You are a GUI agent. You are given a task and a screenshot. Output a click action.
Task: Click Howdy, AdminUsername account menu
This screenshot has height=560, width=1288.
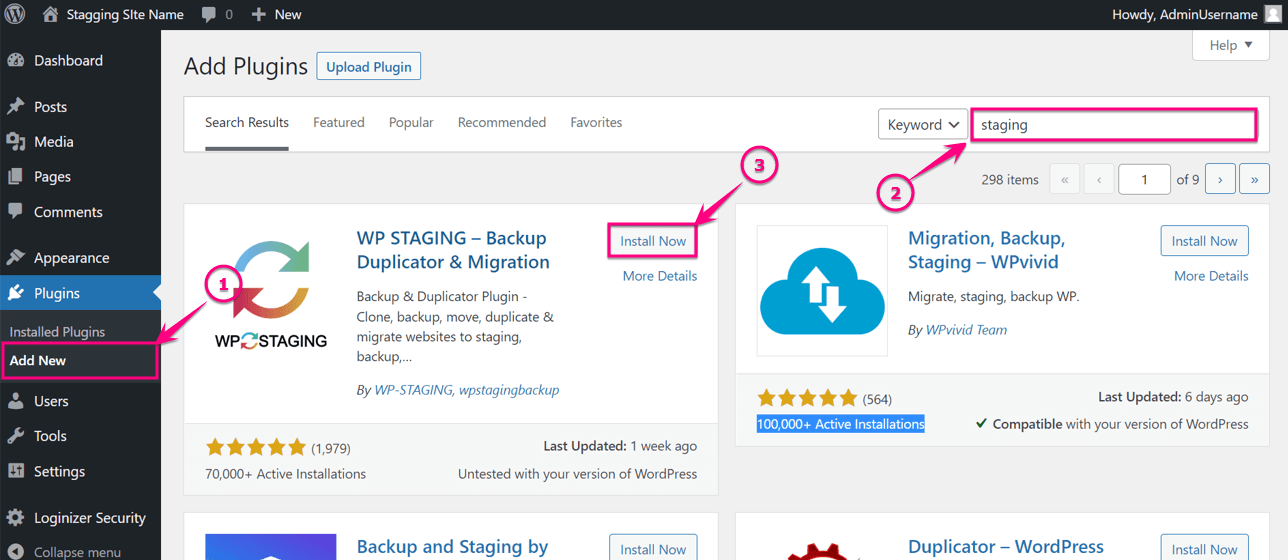click(x=1185, y=14)
